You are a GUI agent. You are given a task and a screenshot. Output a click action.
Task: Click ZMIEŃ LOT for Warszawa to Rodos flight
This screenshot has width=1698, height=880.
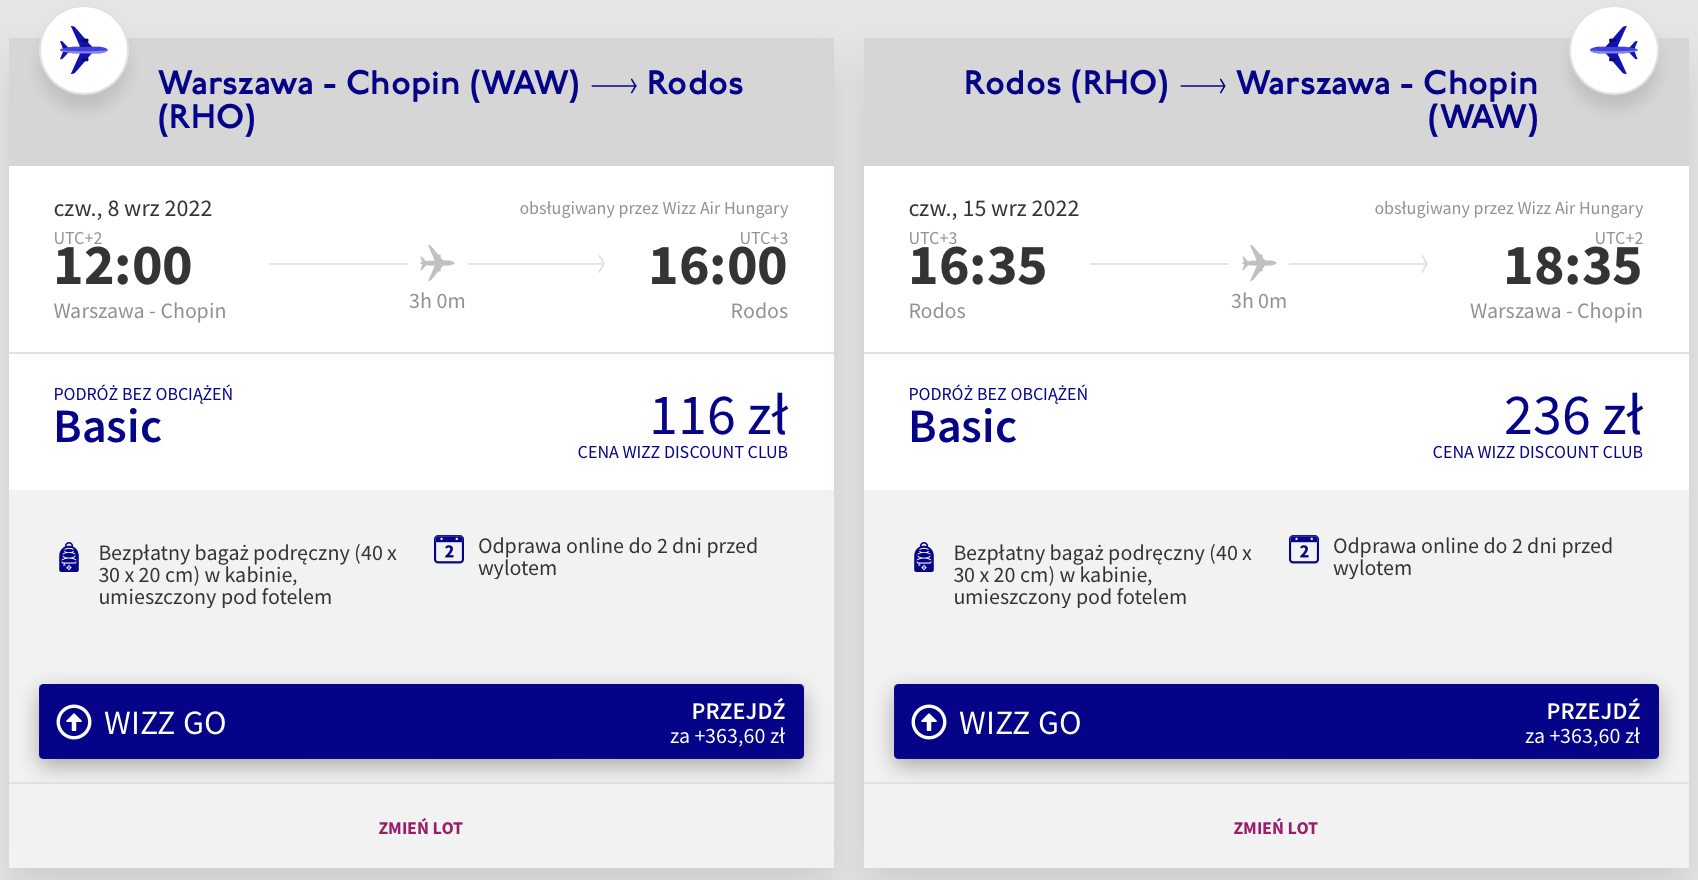point(421,828)
